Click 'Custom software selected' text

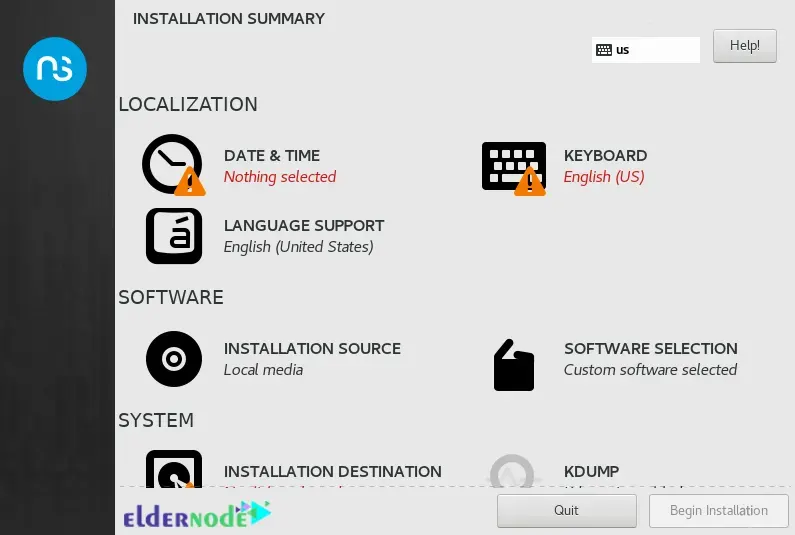coord(651,370)
